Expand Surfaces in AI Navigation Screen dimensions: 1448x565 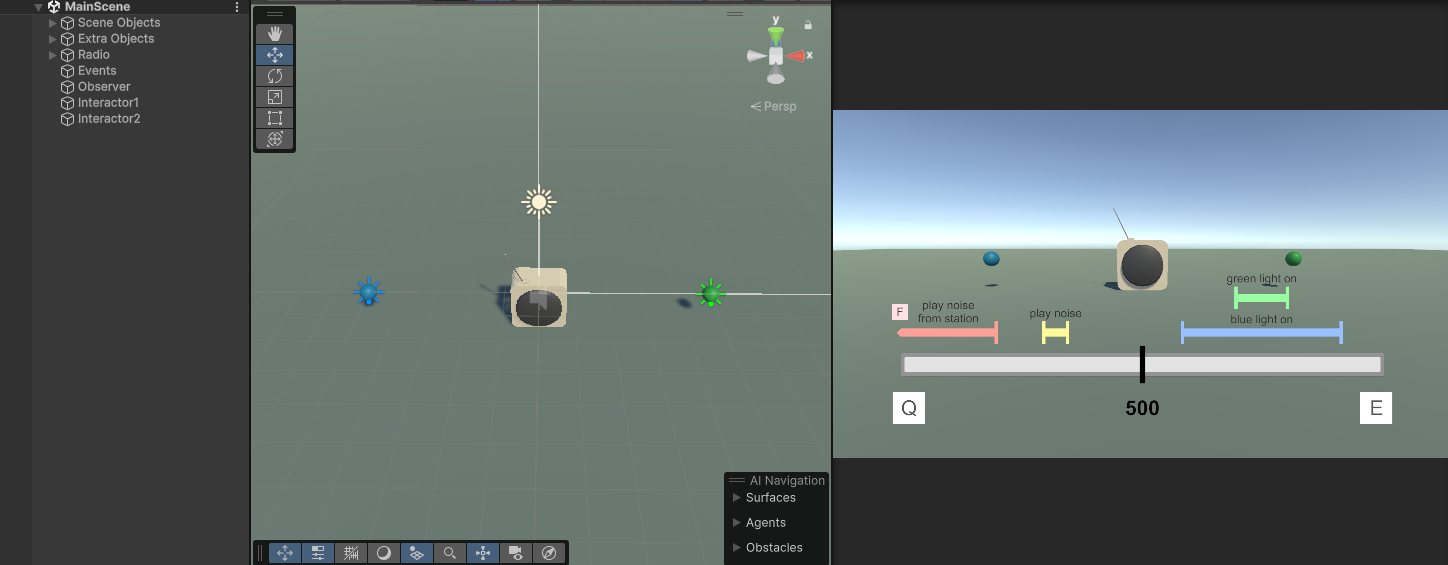click(x=737, y=497)
